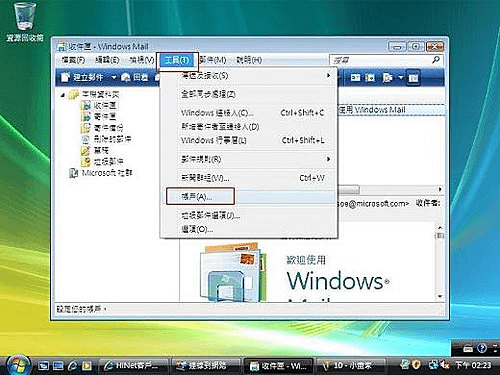Choose Options 選項(O)... menu item
The width and height of the screenshot is (500, 375).
pos(249,229)
